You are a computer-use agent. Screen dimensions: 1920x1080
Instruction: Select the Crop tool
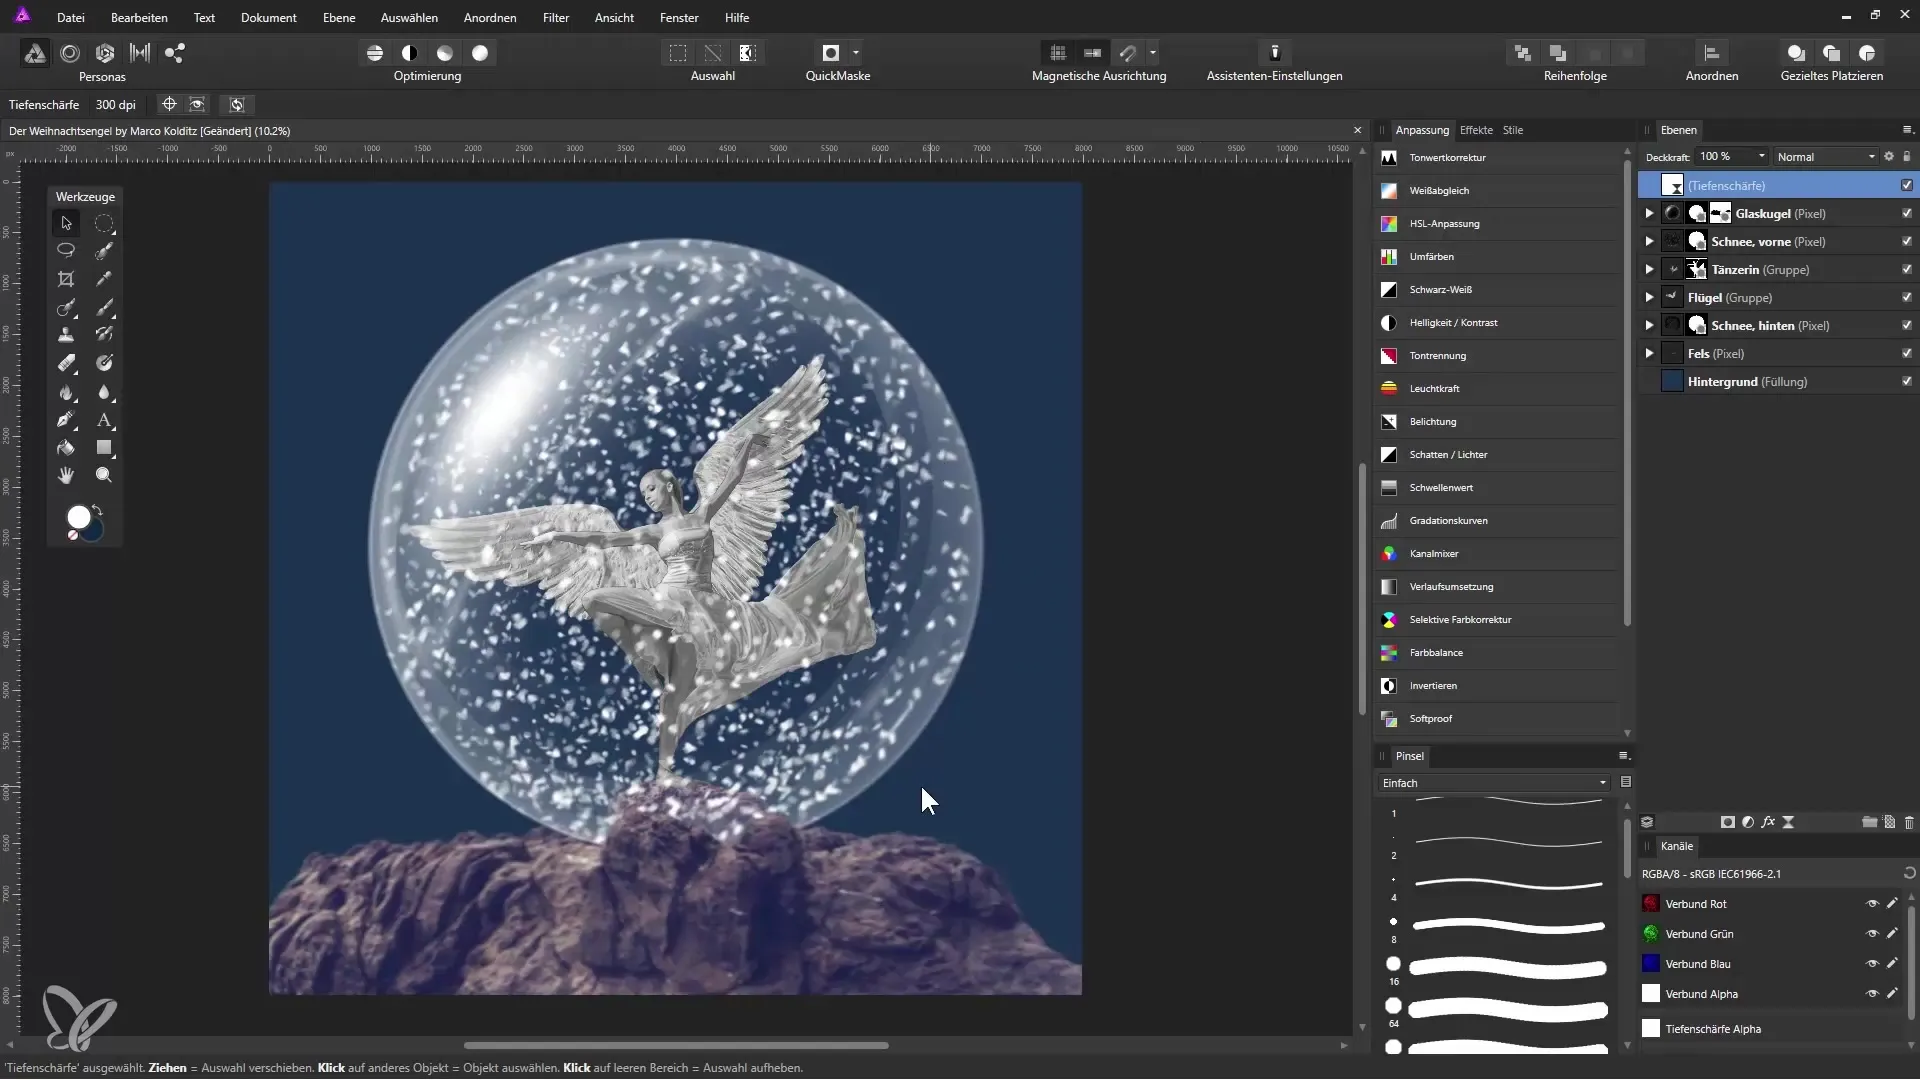click(x=66, y=279)
